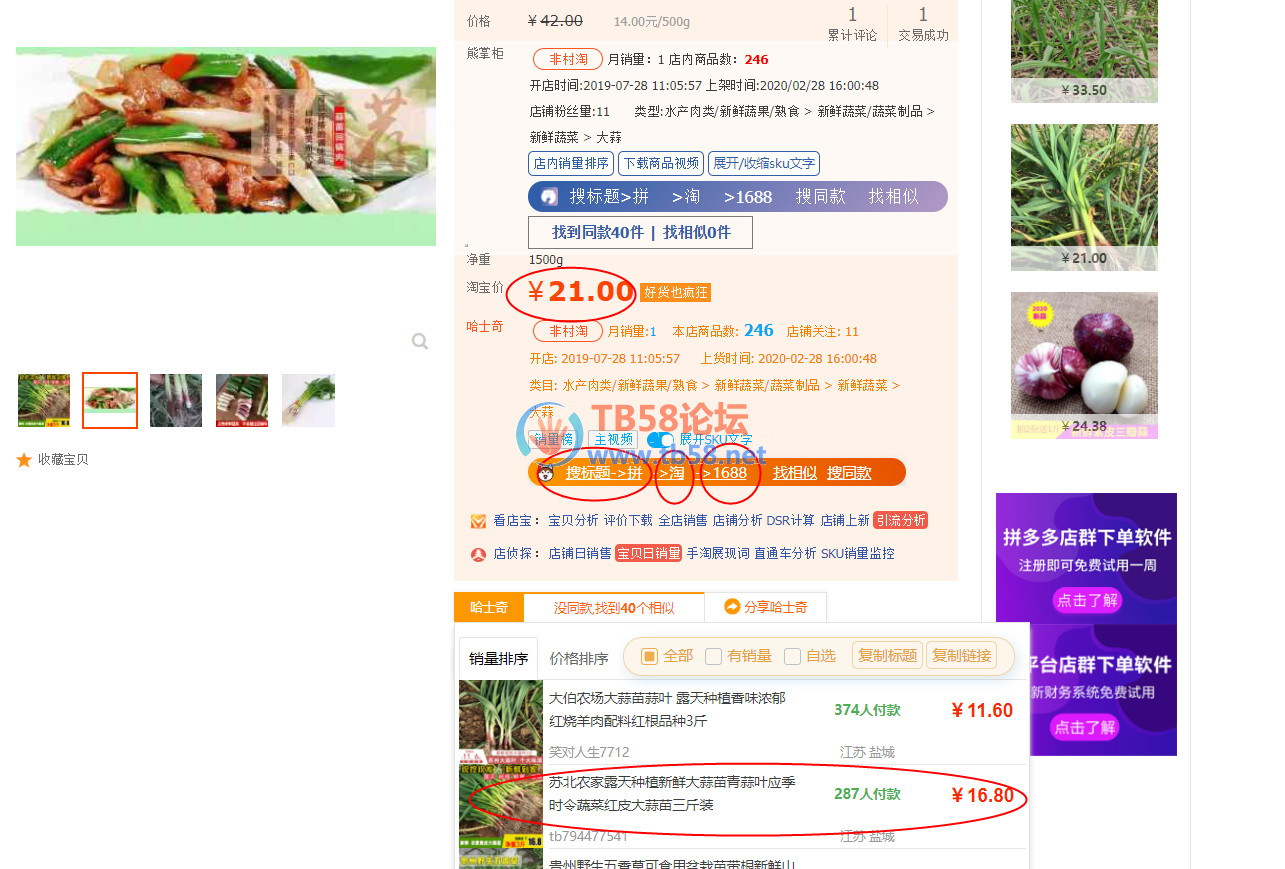Screen dimensions: 1285x869
Task: Click the red 引流分析 tag
Action: click(900, 521)
